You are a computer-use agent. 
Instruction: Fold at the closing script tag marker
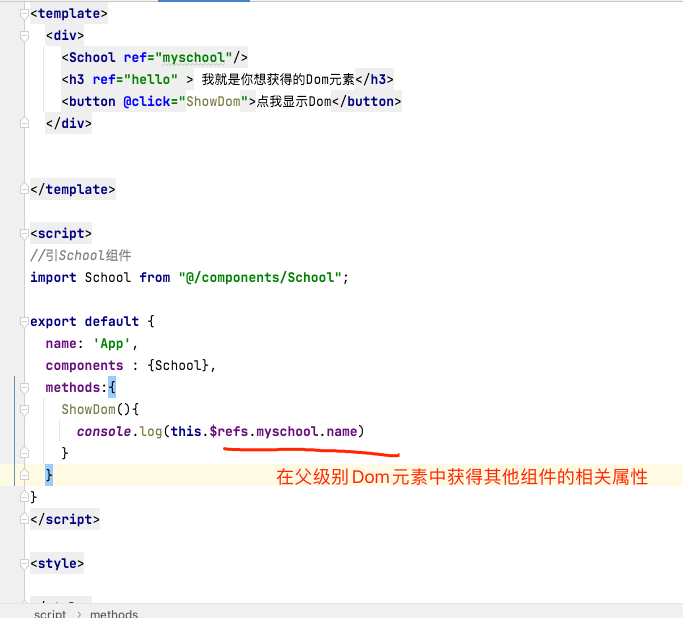tap(24, 519)
